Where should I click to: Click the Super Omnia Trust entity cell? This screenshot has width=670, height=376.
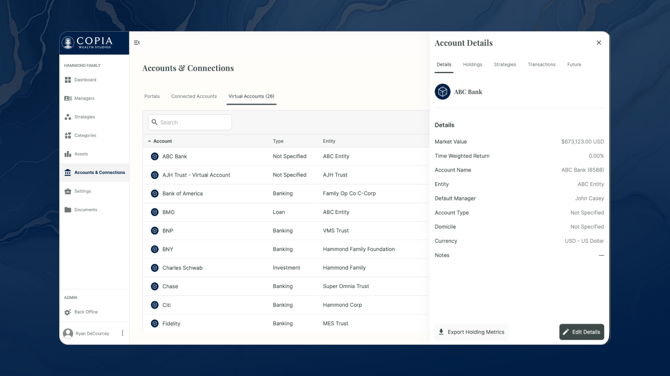pos(346,286)
